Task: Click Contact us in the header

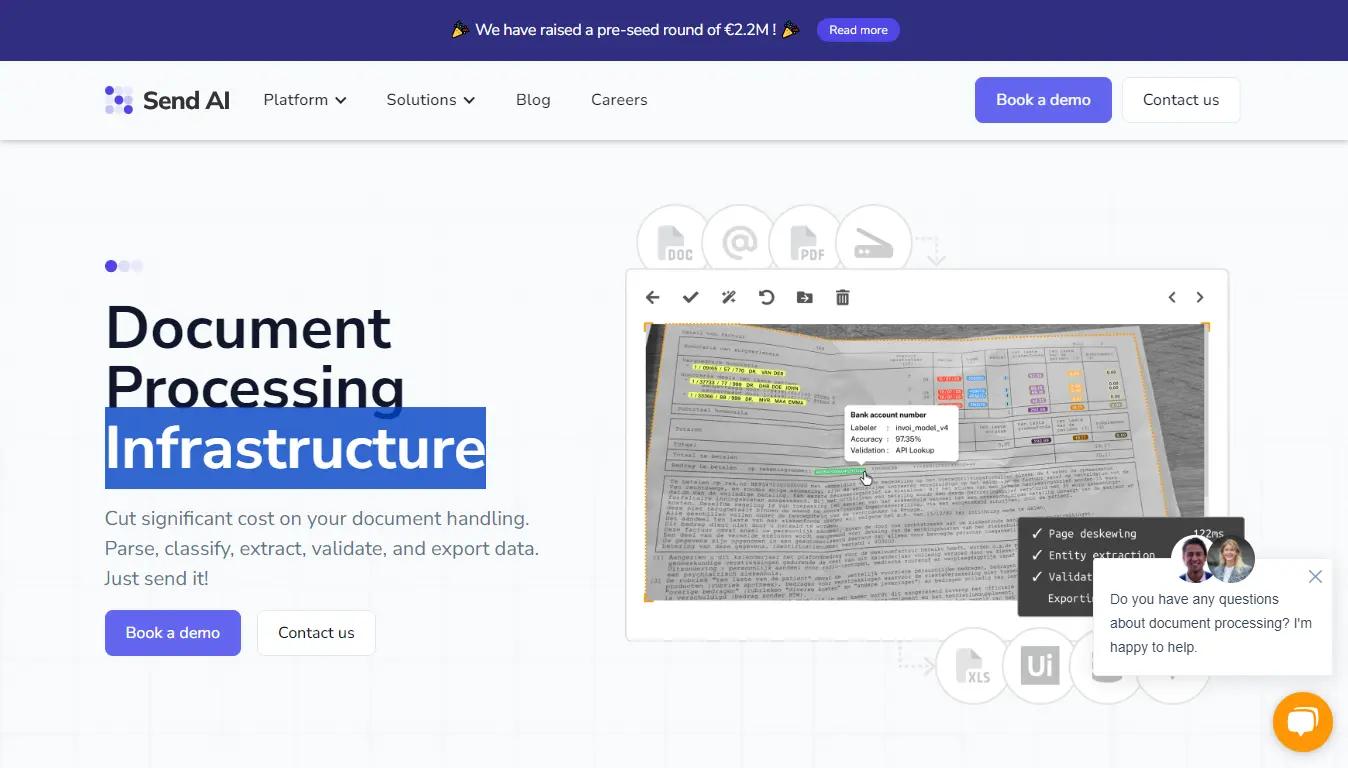Action: tap(1181, 100)
